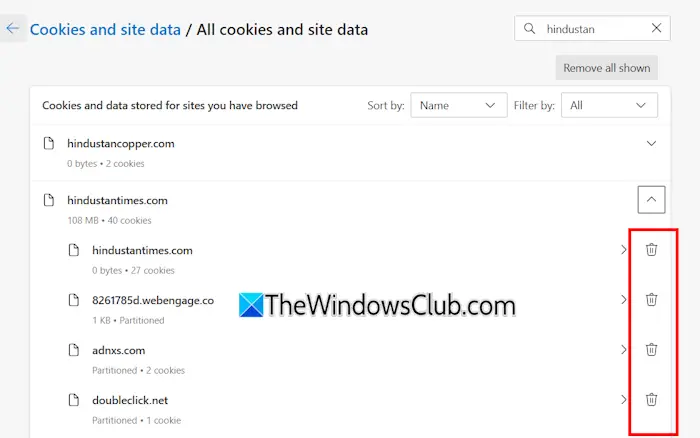Viewport: 700px width, 438px height.
Task: Click the back arrow icon
Action: pyautogui.click(x=12, y=29)
